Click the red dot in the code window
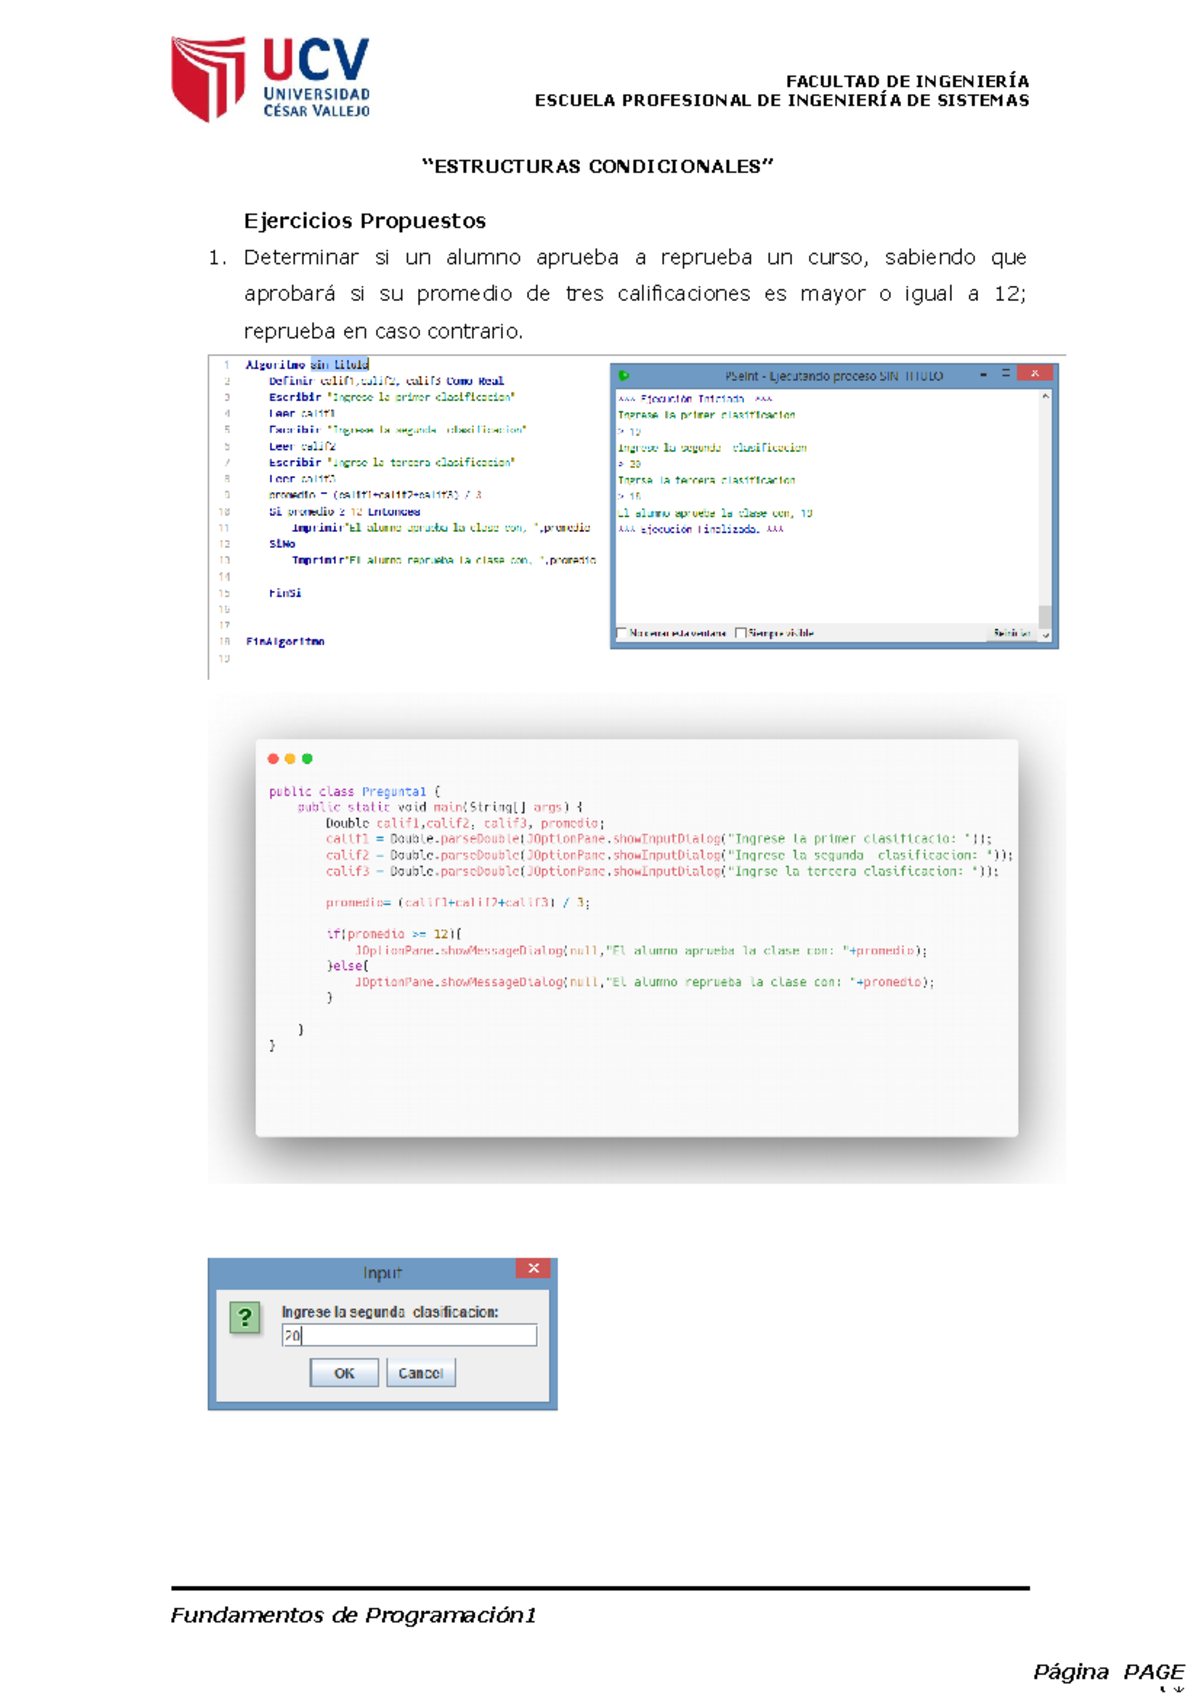 click(273, 759)
